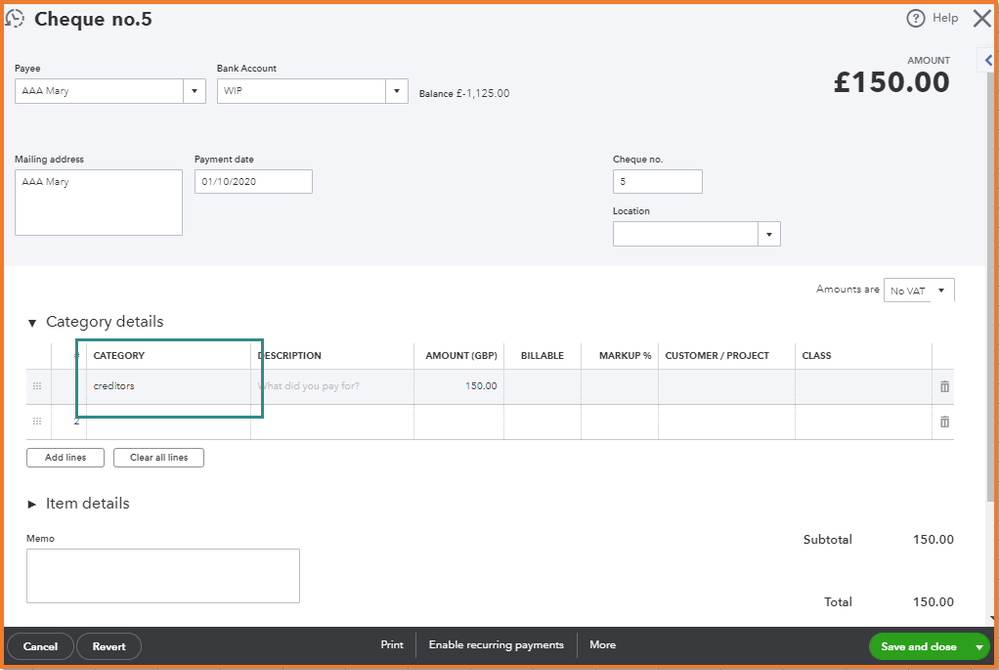Viewport: 999px width, 670px height.
Task: Delete the second category line with trash icon
Action: 944,422
